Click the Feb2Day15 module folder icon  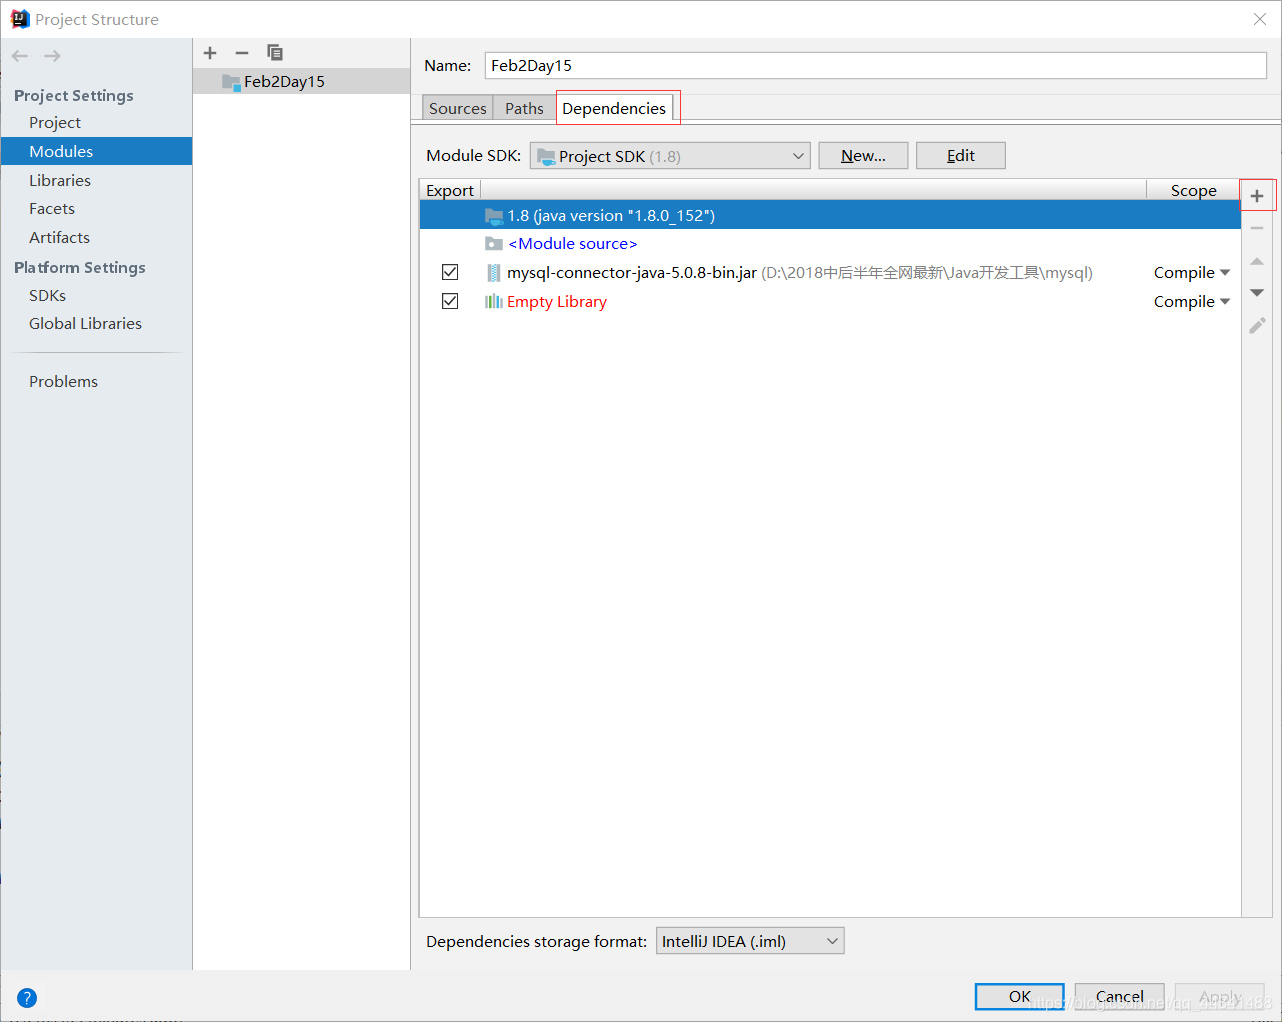click(x=231, y=82)
